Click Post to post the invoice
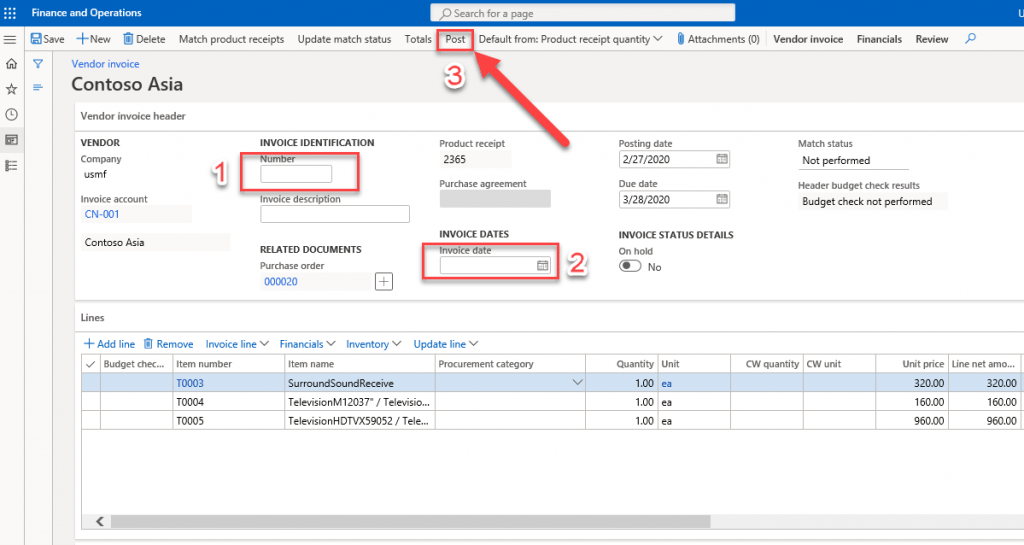Screen dimensions: 1024x545 [x=455, y=39]
